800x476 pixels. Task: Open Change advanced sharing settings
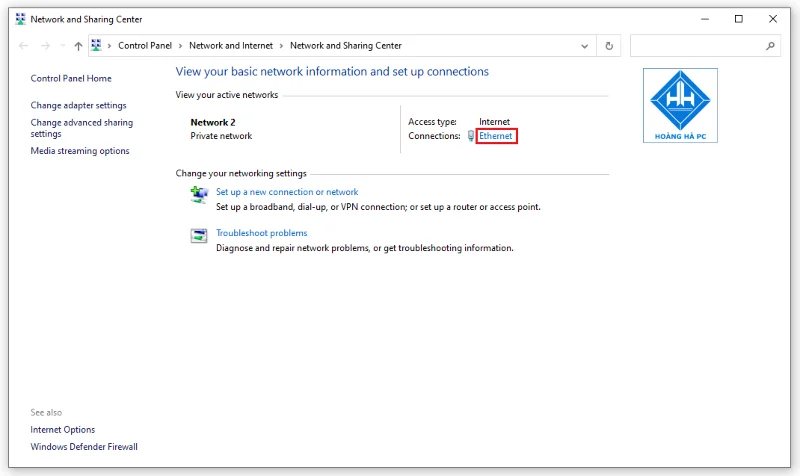click(82, 128)
